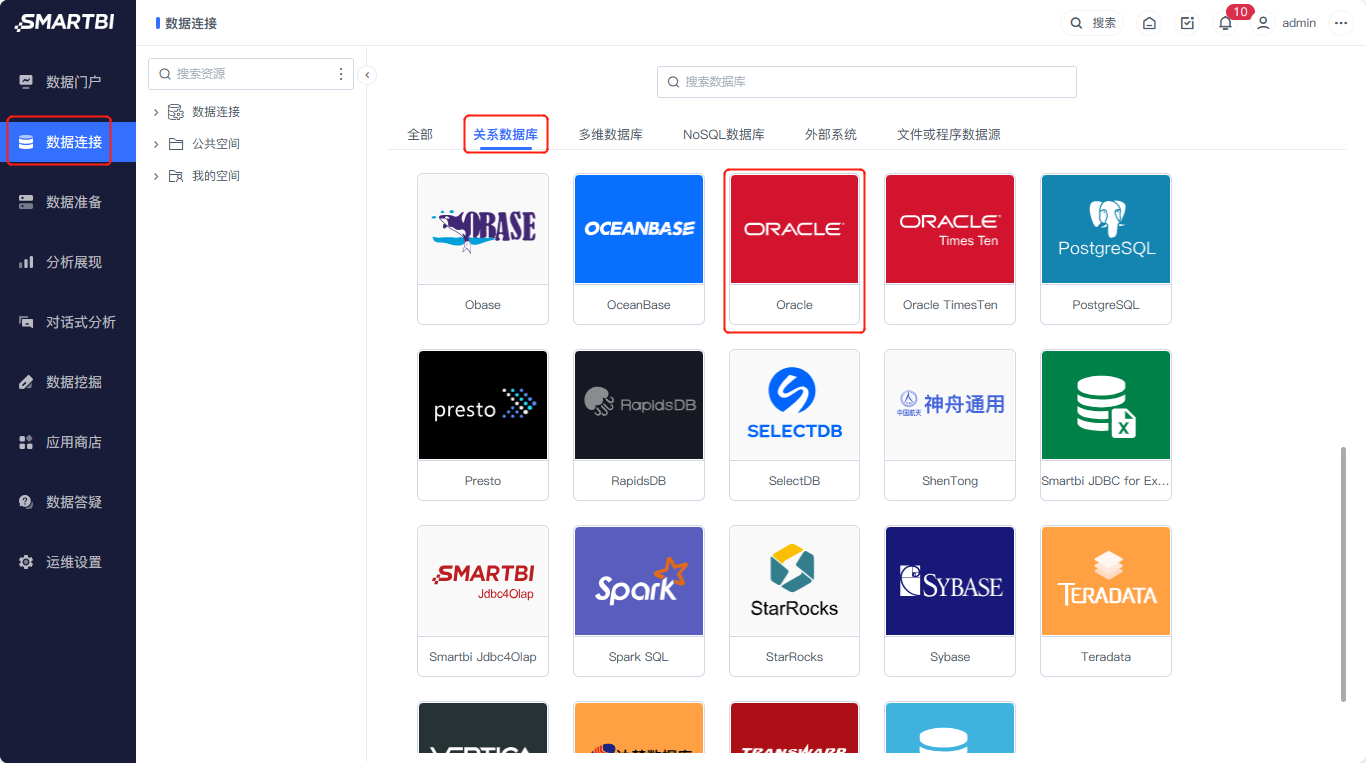Open the 数据门户 sidebar section
The height and width of the screenshot is (763, 1366).
tap(68, 82)
